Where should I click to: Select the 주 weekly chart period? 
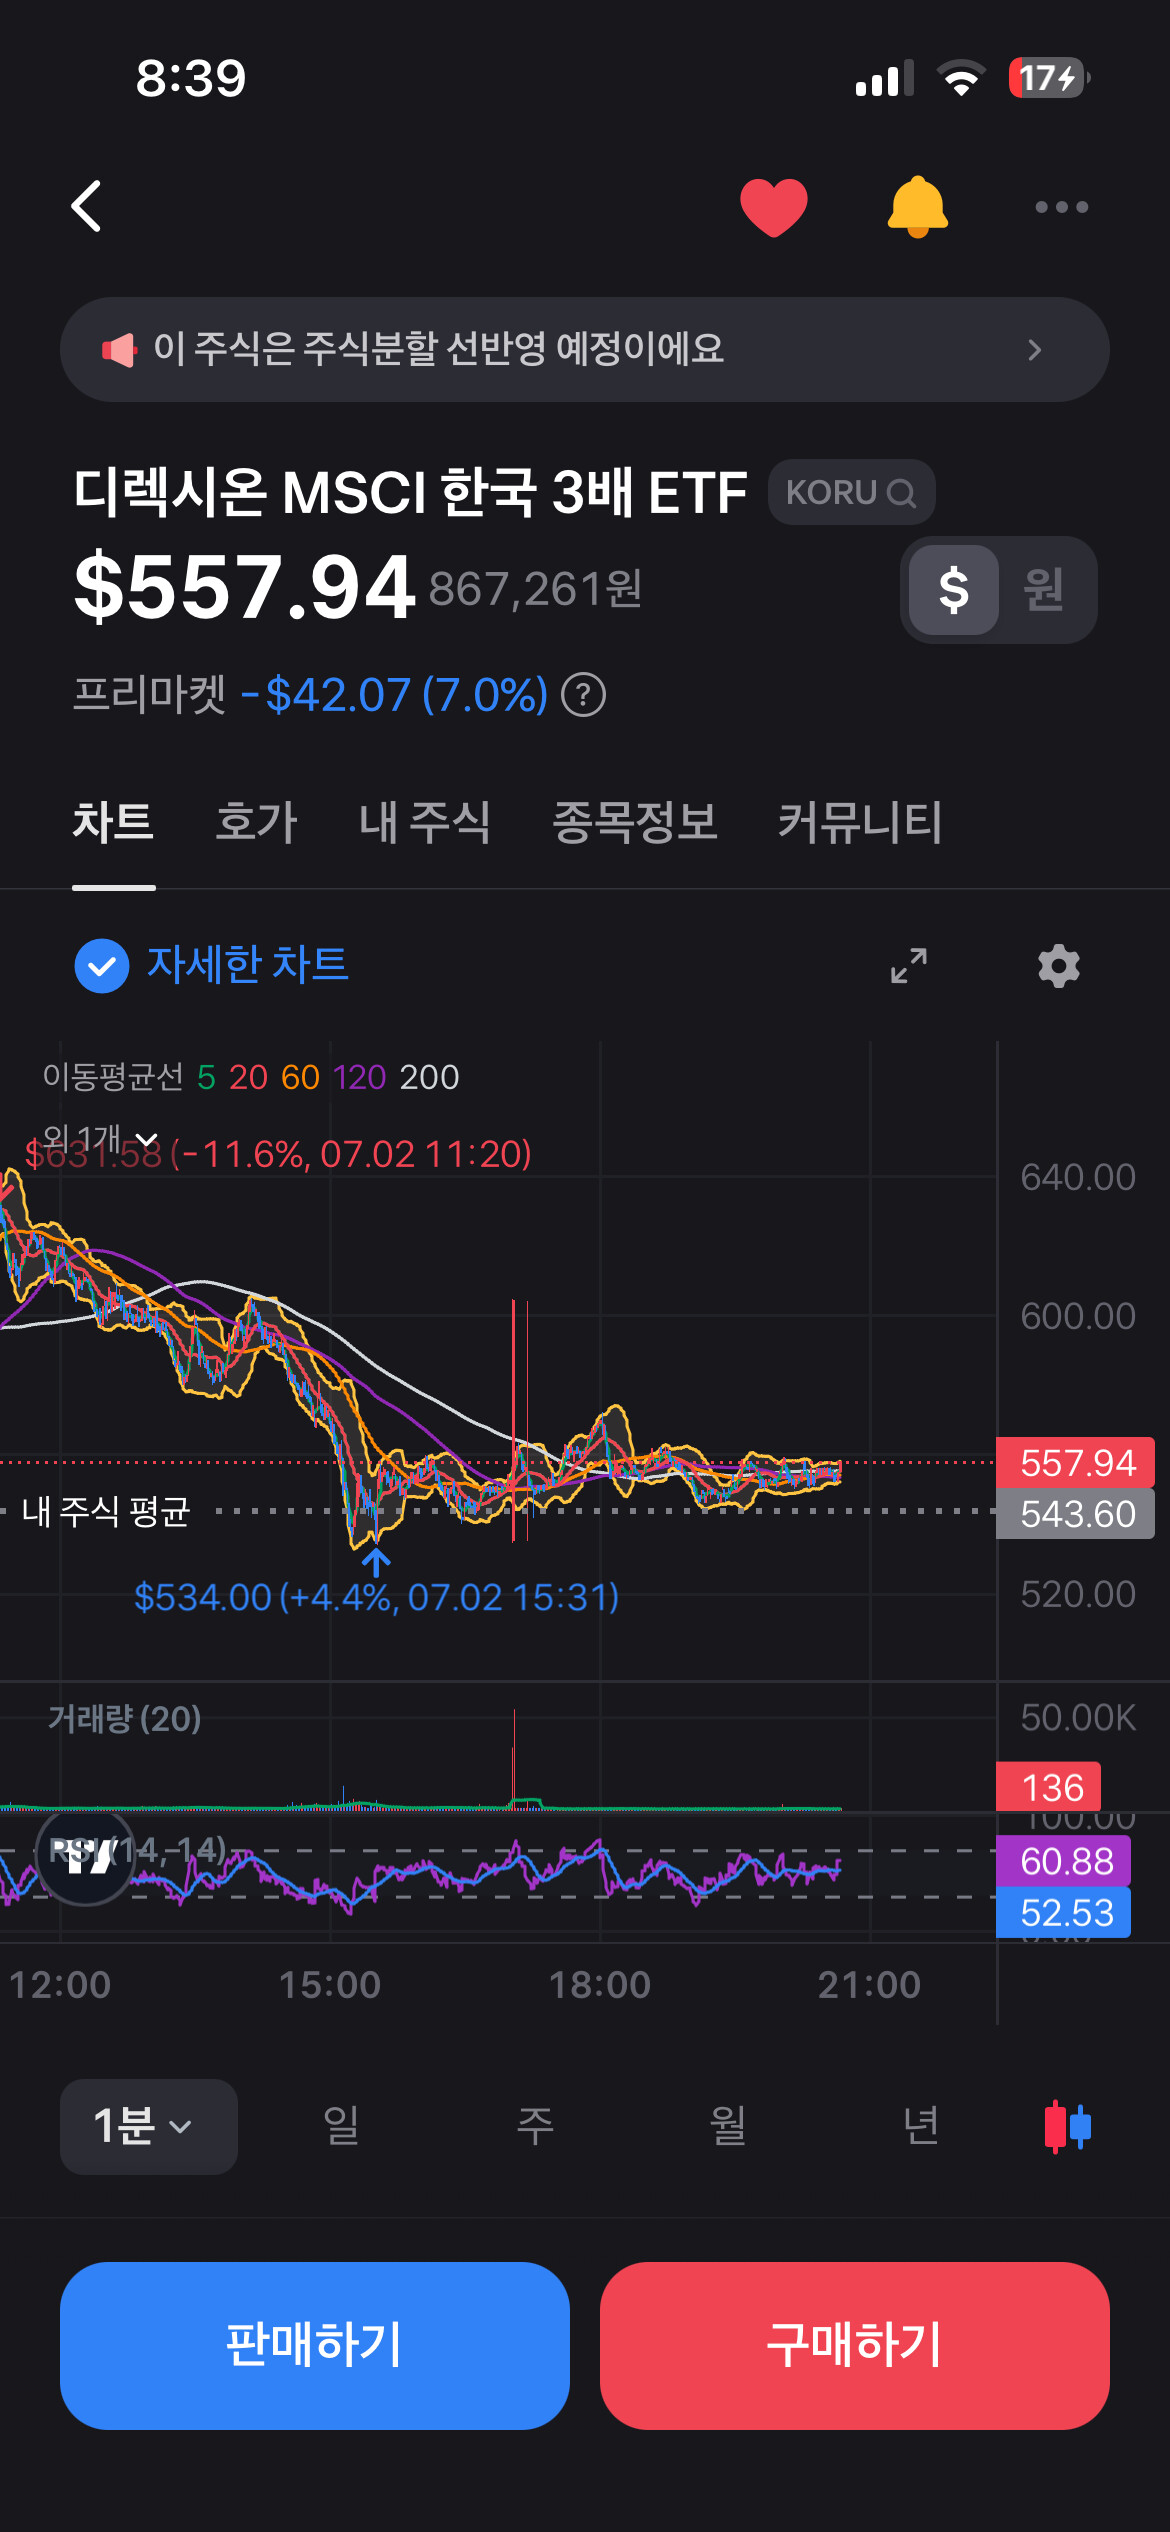click(535, 2126)
